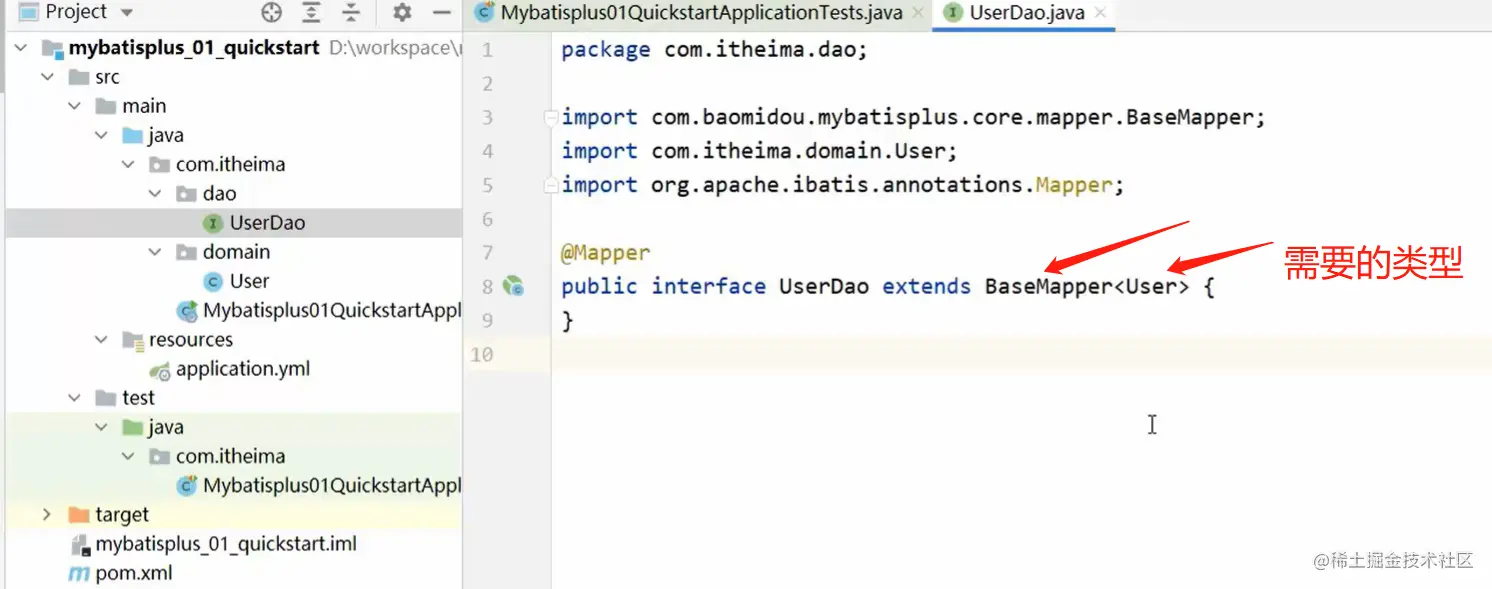
Task: Open the Project view dropdown
Action: pyautogui.click(x=127, y=12)
